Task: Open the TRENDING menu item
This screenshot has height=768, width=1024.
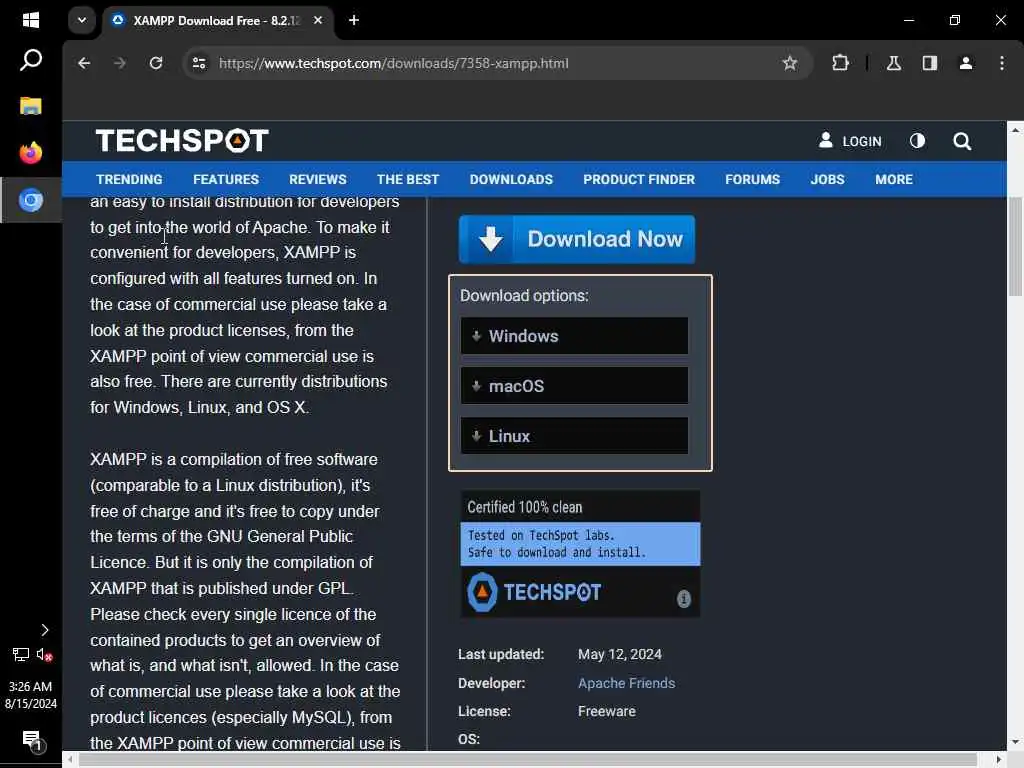Action: tap(129, 180)
